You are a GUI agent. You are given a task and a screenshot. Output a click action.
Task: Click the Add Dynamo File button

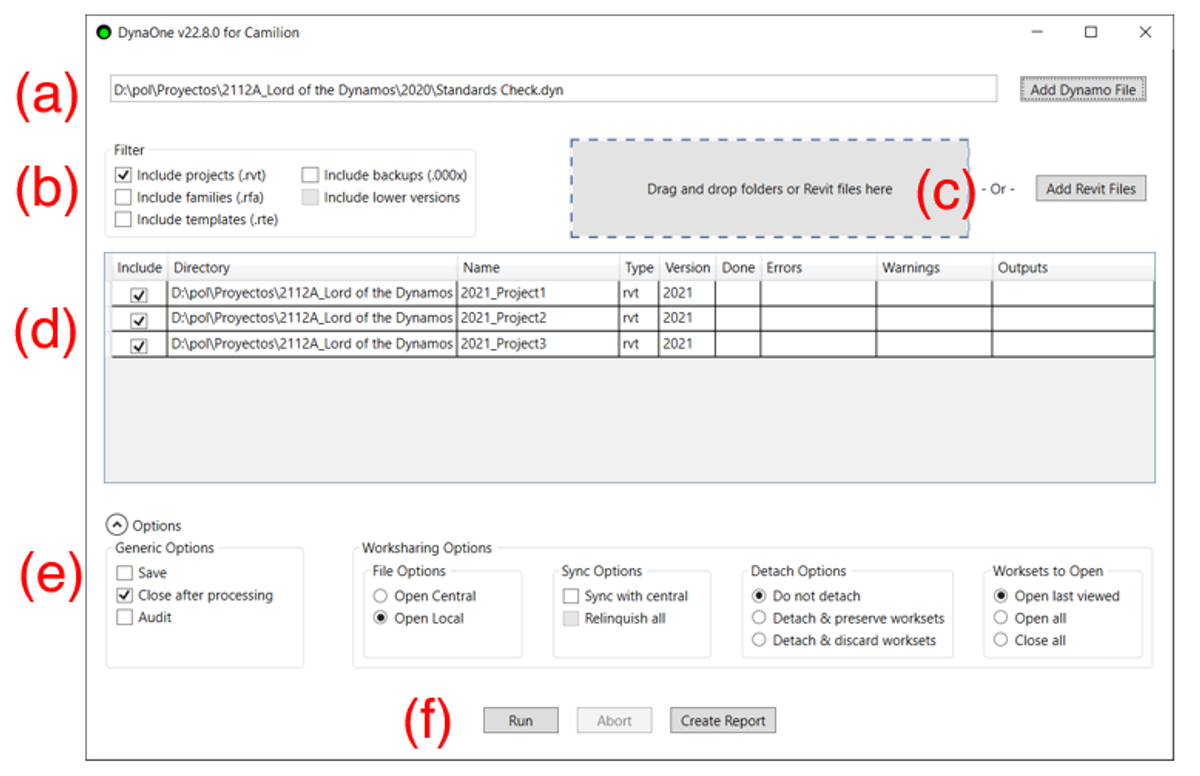[x=1083, y=90]
